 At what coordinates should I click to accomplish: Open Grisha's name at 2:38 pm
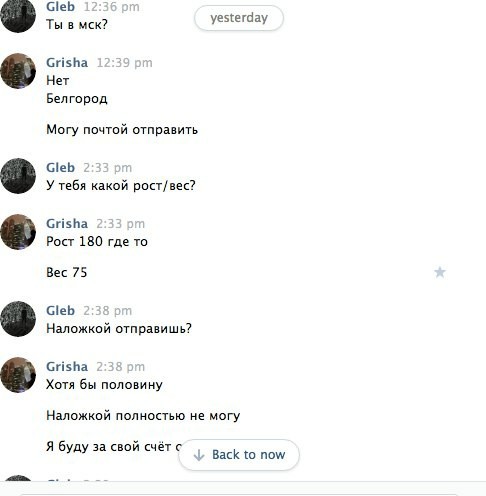[67, 367]
